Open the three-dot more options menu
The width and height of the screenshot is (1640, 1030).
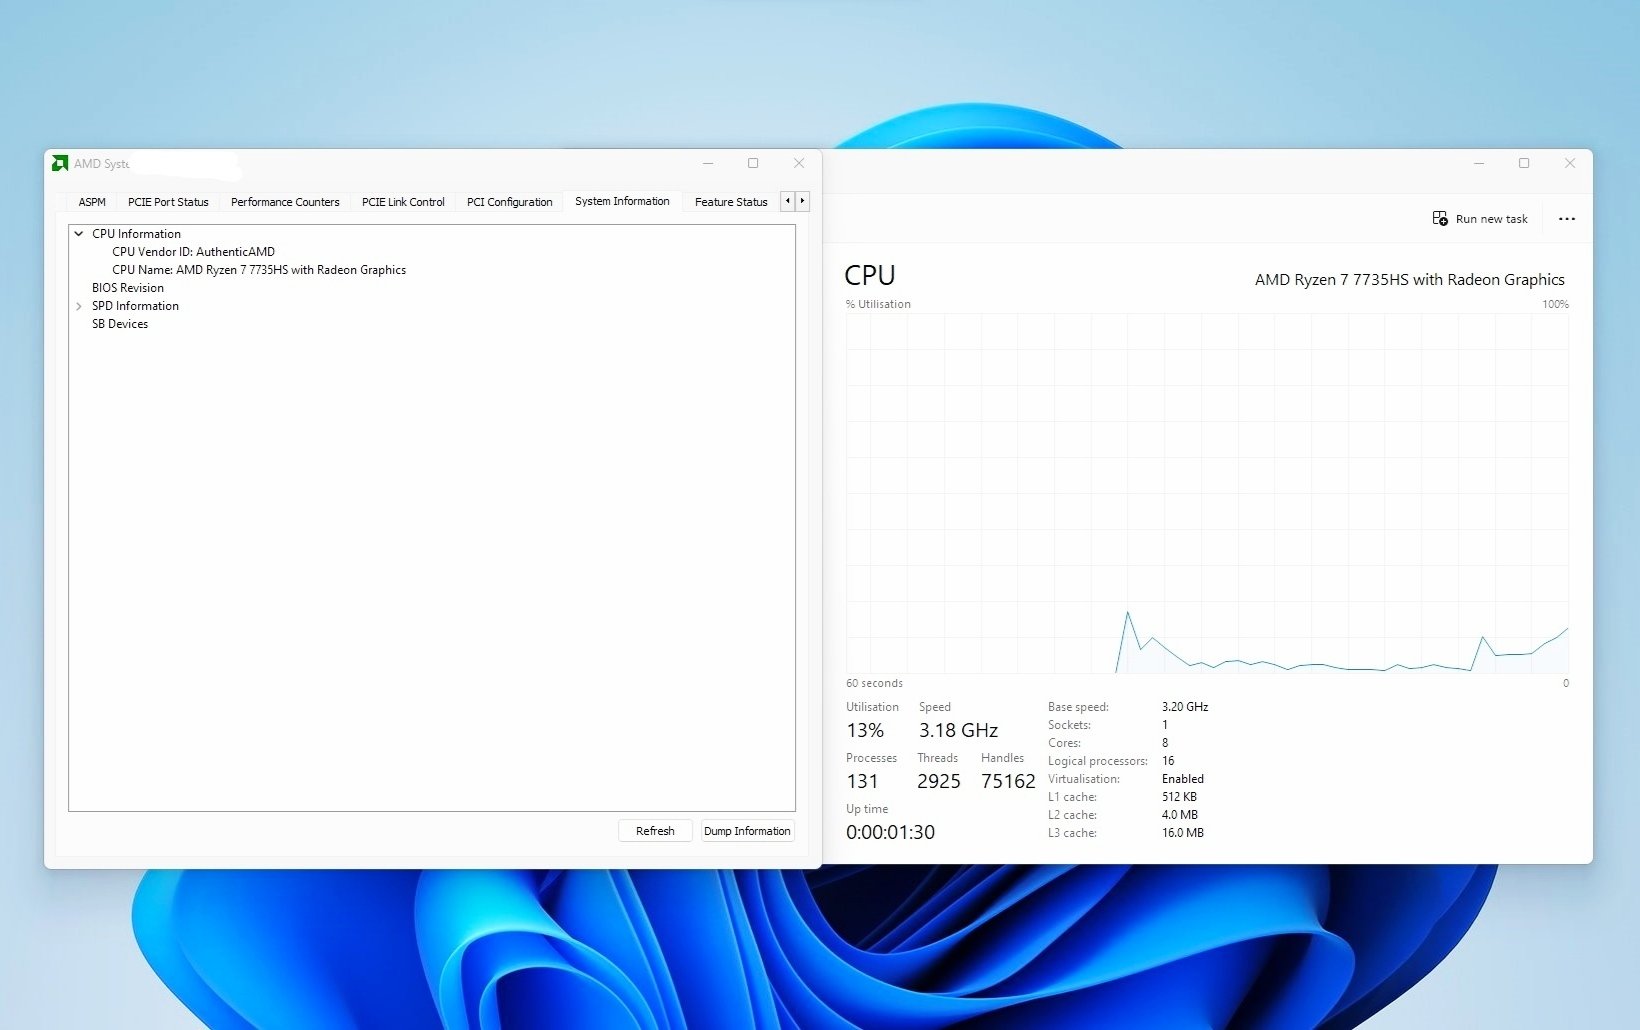(x=1567, y=219)
